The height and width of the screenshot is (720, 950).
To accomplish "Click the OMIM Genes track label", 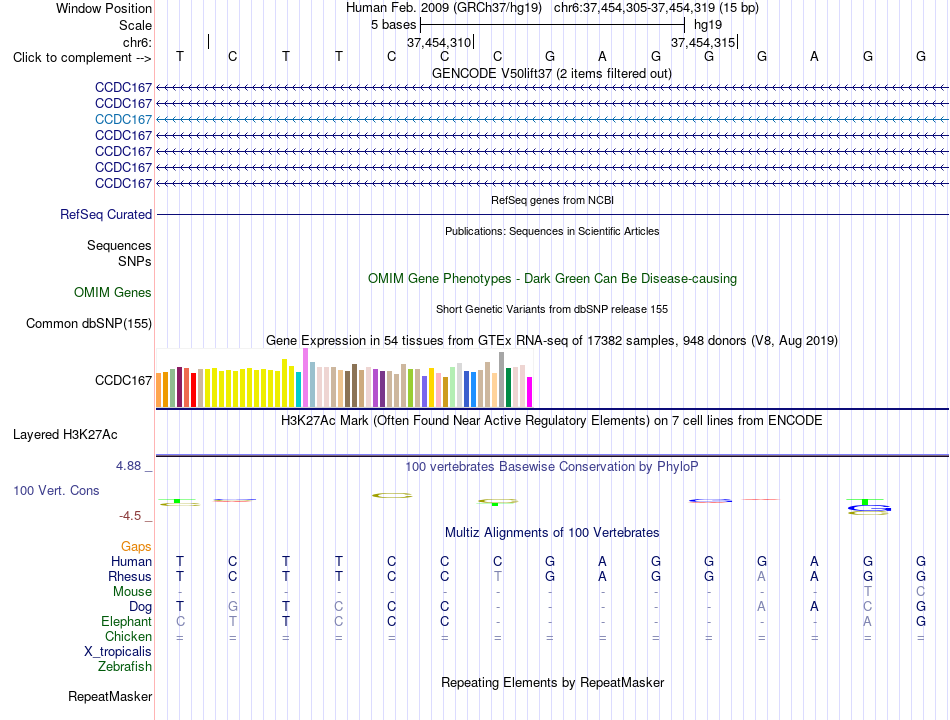I will click(113, 292).
